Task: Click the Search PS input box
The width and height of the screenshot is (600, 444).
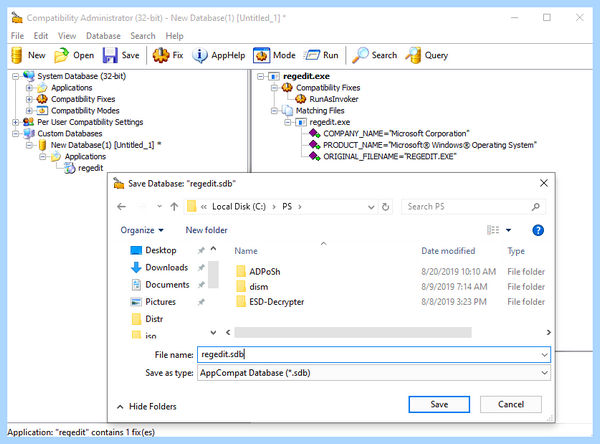Action: (x=473, y=207)
